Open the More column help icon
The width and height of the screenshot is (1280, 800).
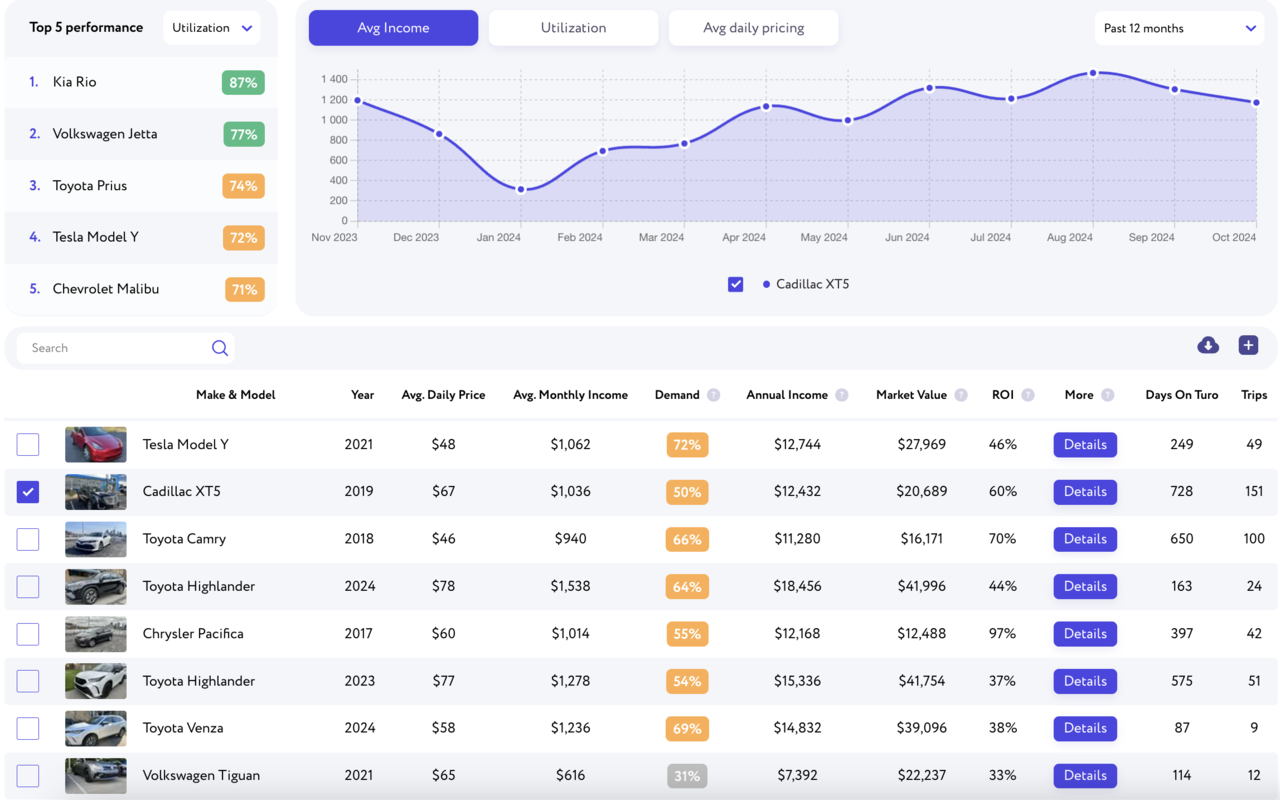[1108, 395]
